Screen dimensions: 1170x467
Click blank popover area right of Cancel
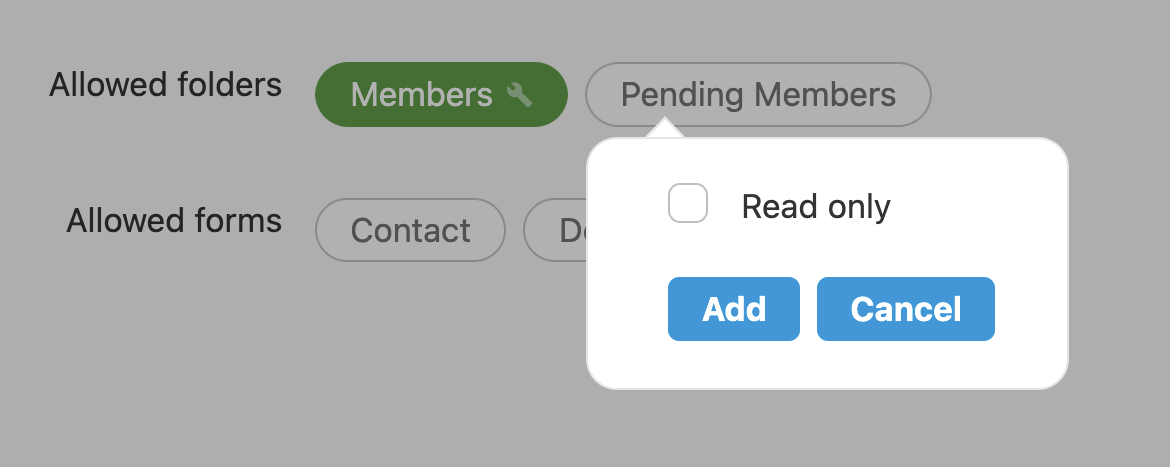click(1030, 310)
